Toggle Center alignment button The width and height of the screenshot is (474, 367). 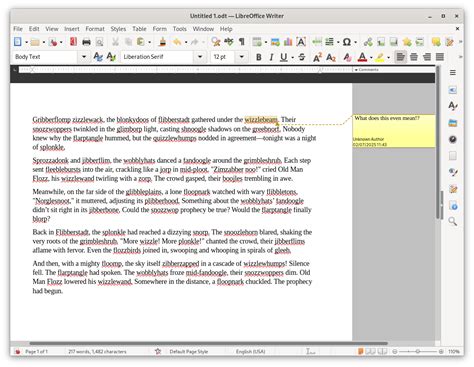[414, 57]
